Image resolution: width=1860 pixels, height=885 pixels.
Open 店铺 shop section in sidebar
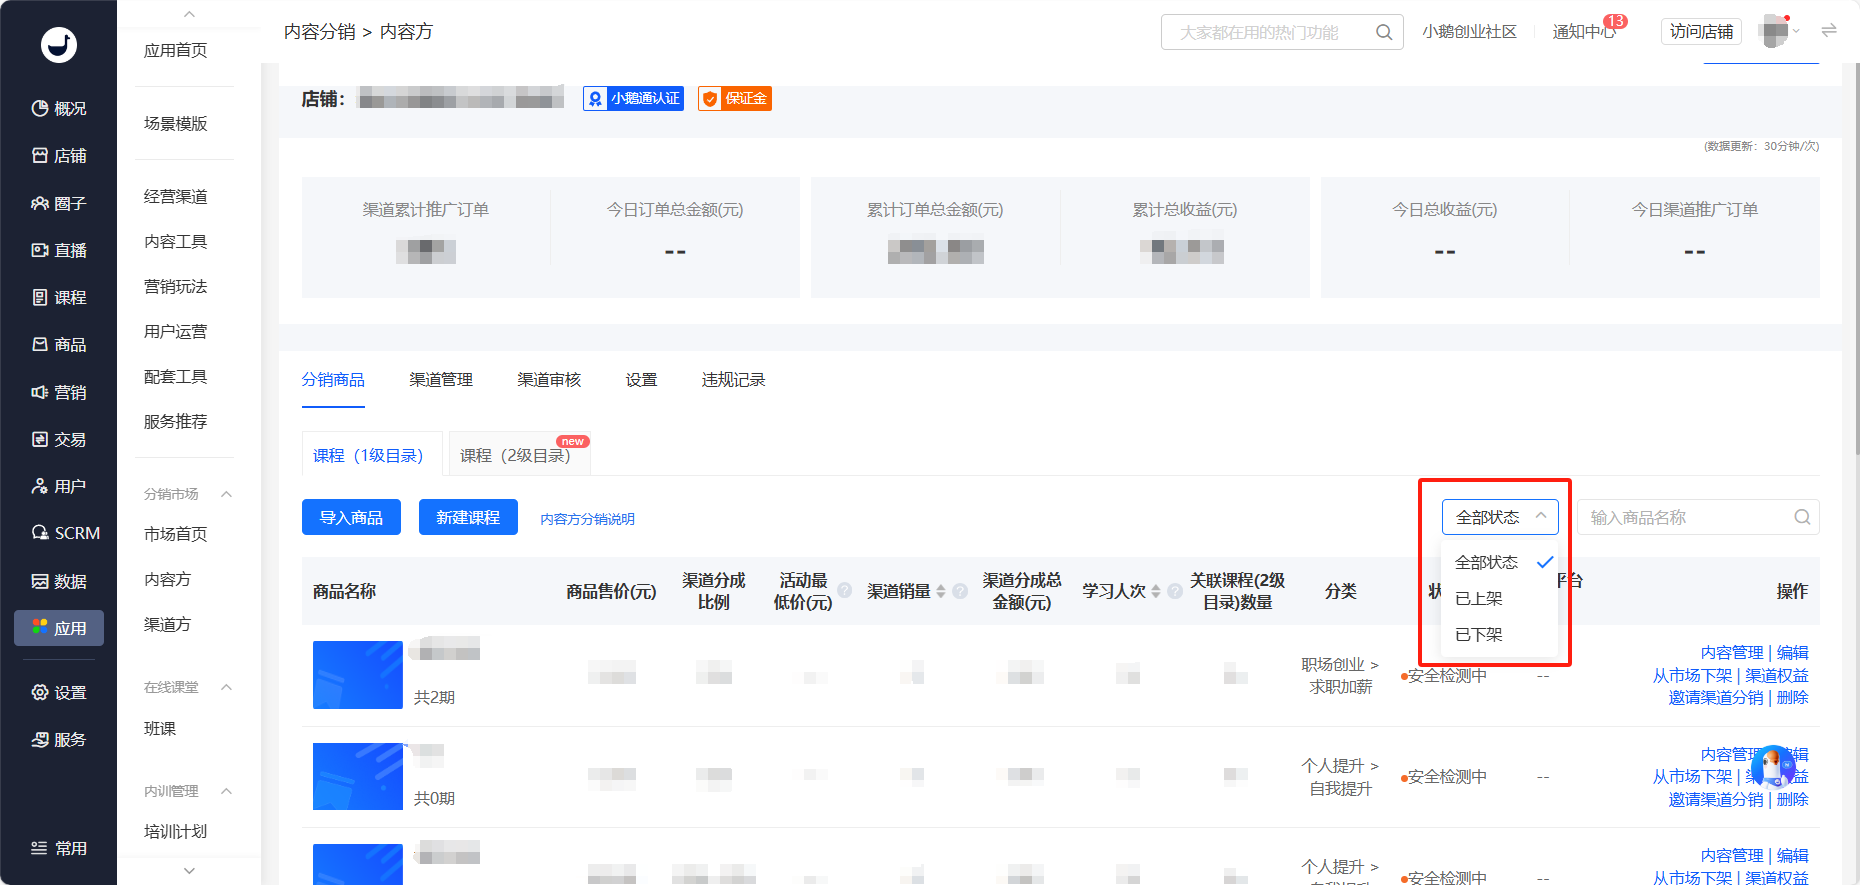pos(59,155)
